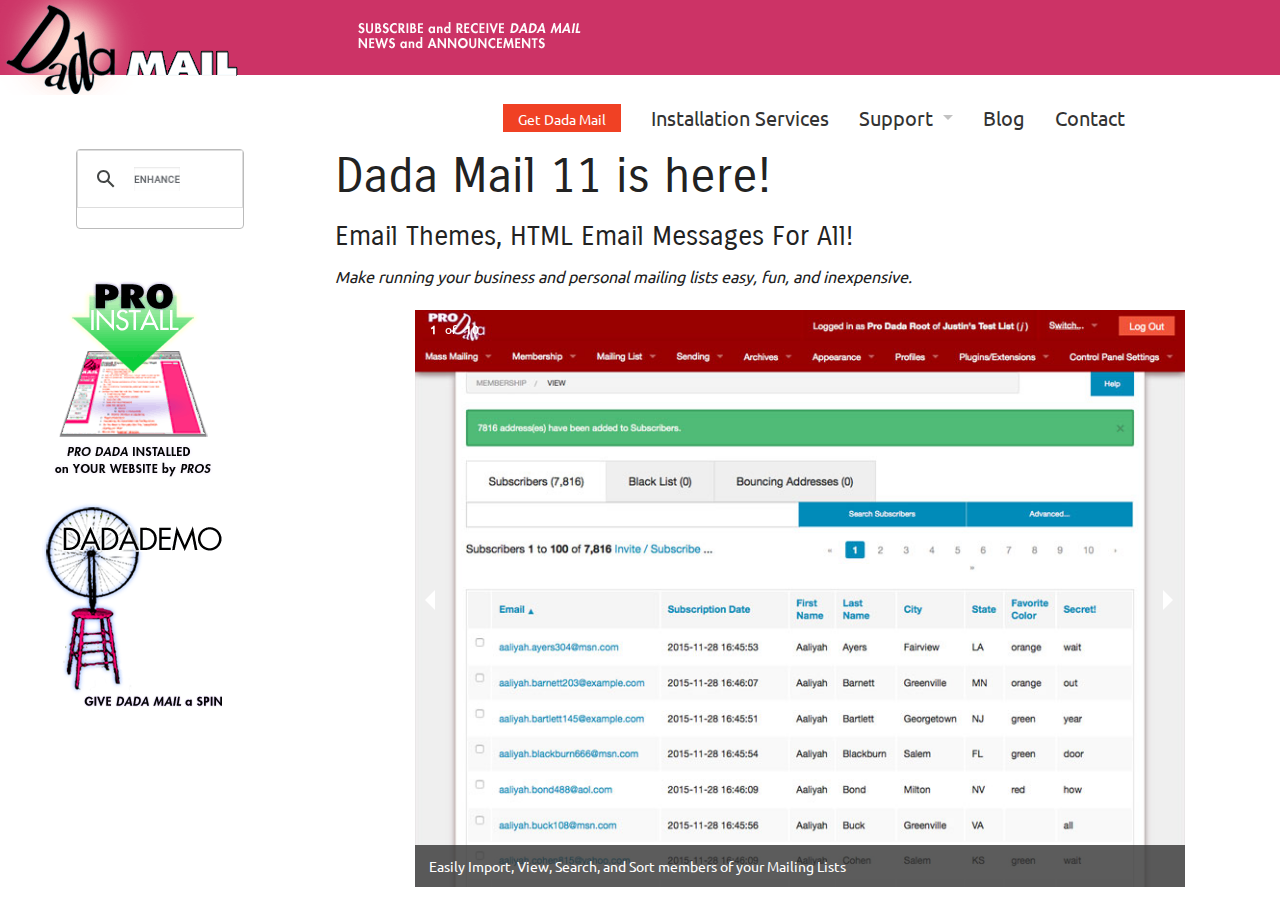Select the aaliyah.bartlett145@example.com row checkbox
Image resolution: width=1280 pixels, height=900 pixels.
pos(480,714)
